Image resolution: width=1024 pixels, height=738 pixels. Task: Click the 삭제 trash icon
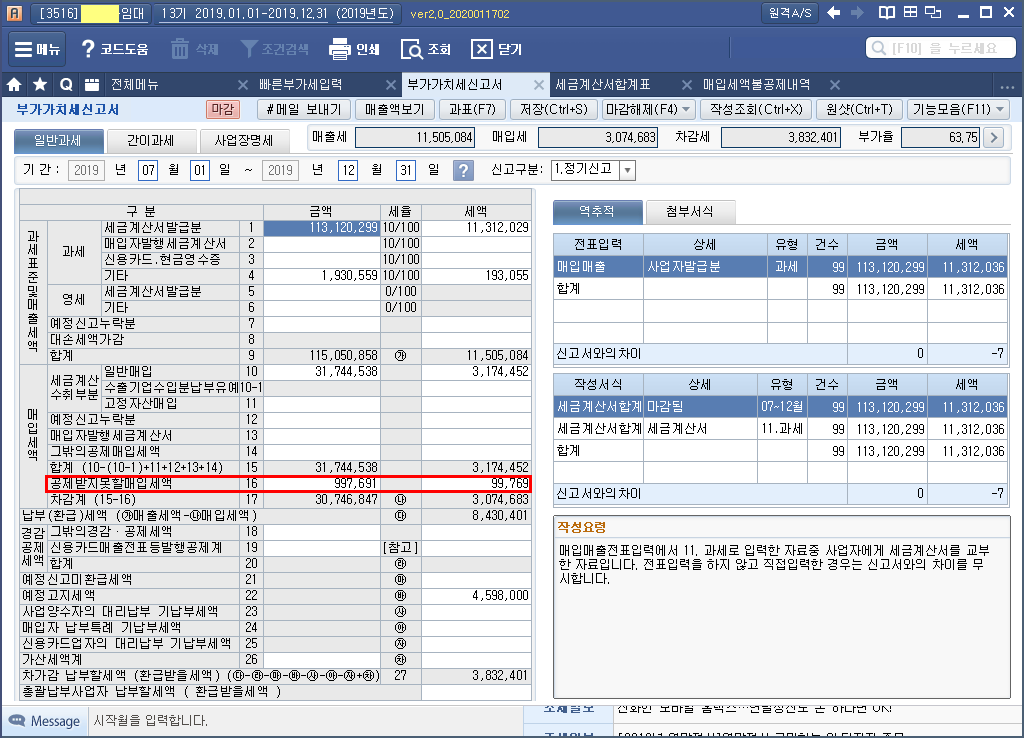click(180, 49)
